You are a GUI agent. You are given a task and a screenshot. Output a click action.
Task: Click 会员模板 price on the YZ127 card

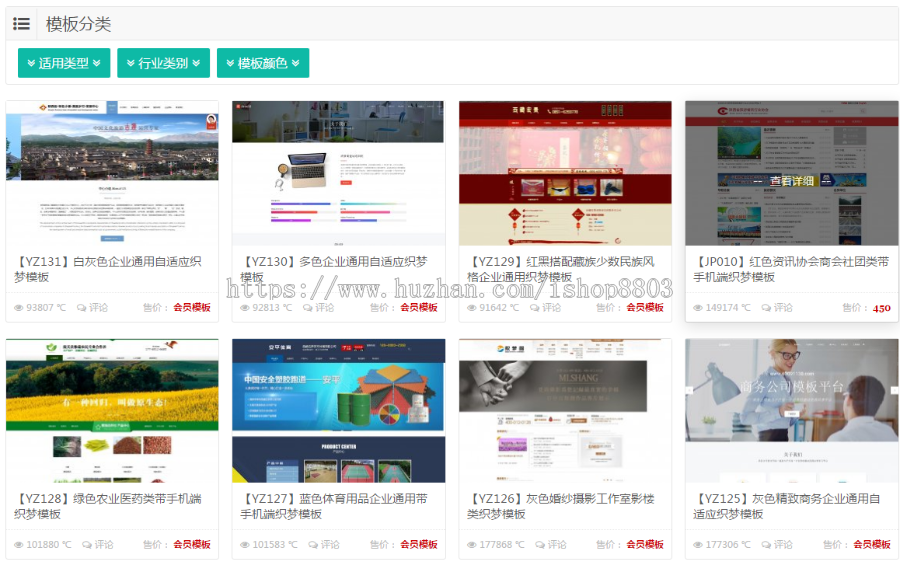[x=419, y=544]
